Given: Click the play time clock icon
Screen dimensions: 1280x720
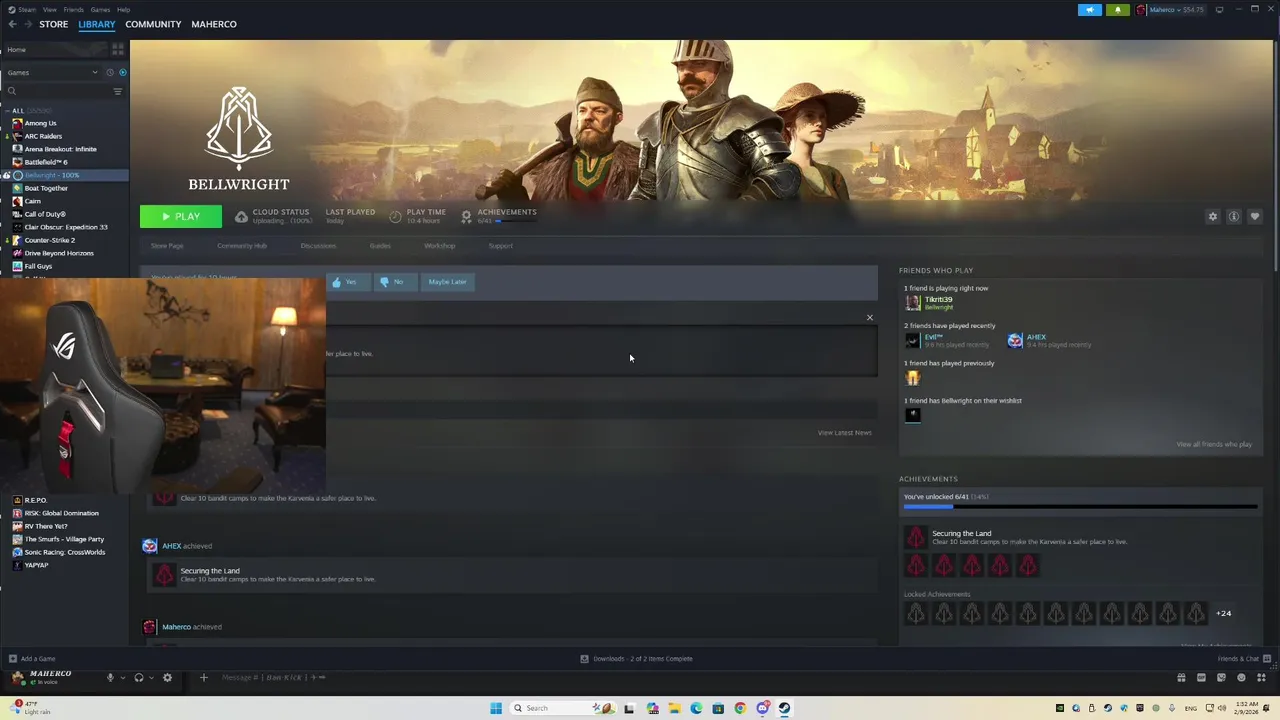Looking at the screenshot, I should [395, 216].
